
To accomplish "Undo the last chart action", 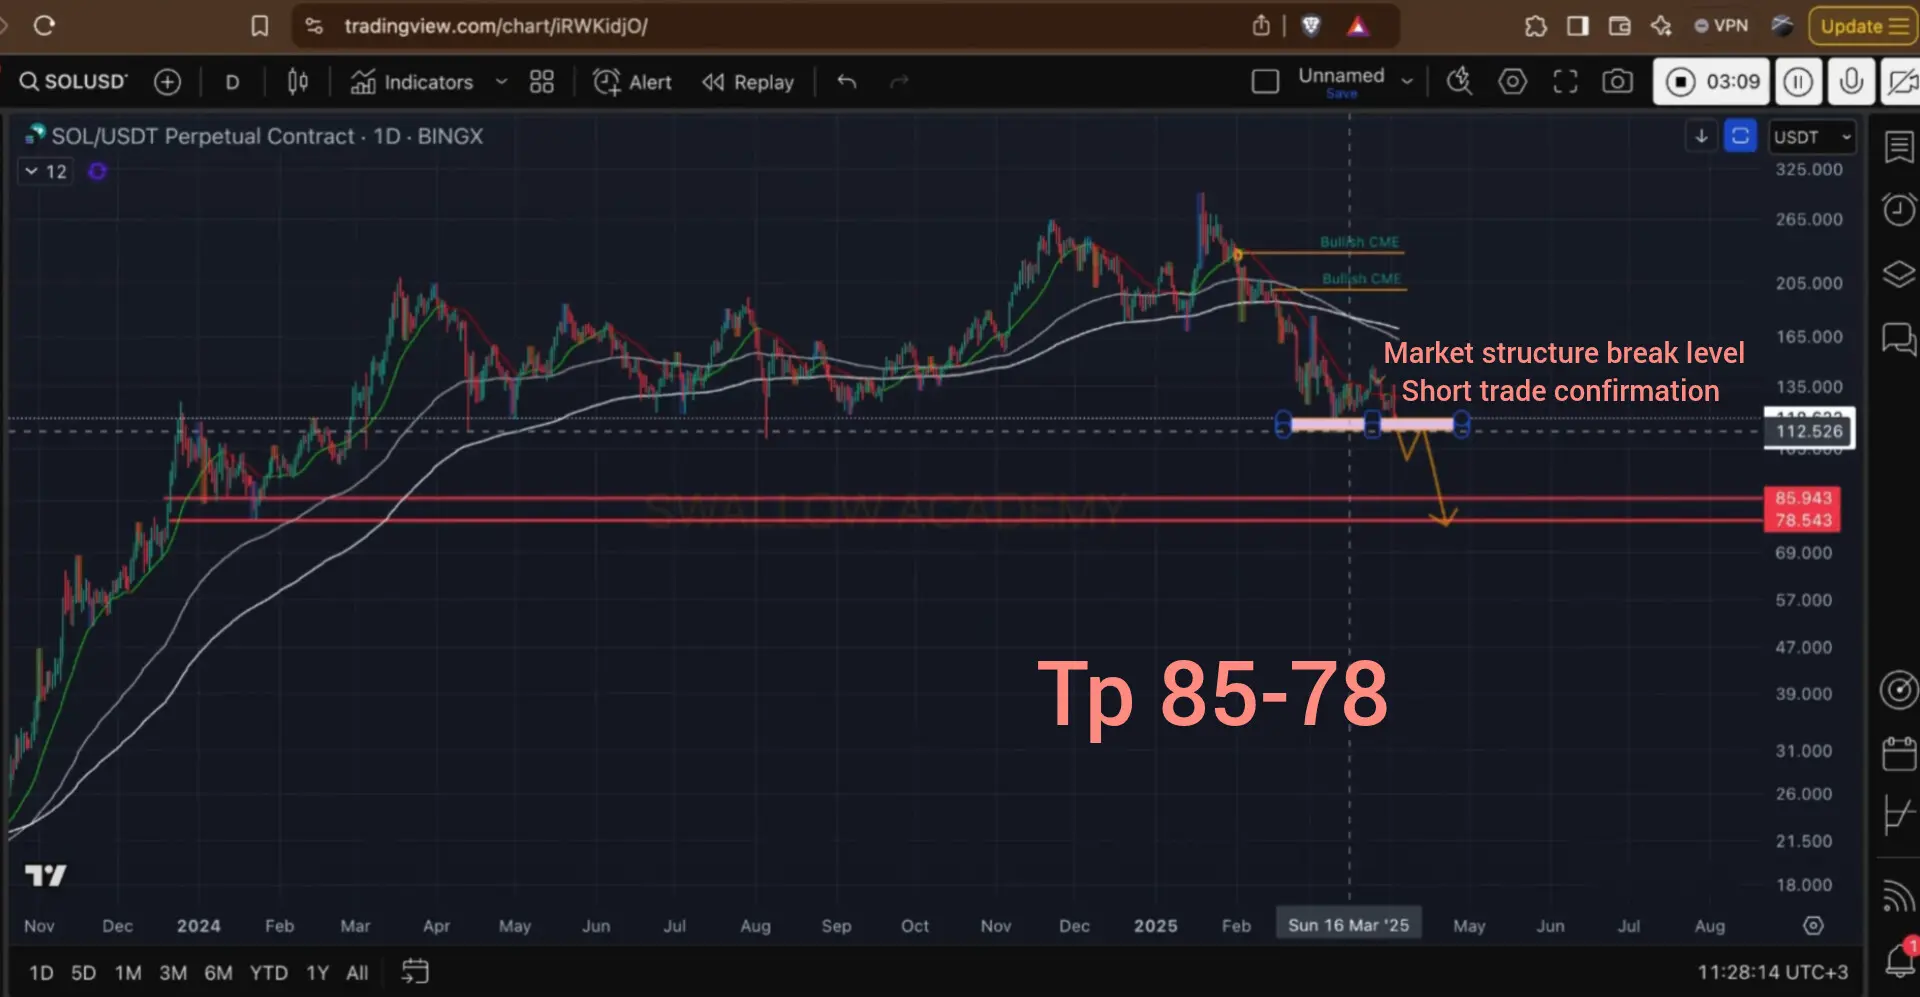I will pyautogui.click(x=847, y=82).
